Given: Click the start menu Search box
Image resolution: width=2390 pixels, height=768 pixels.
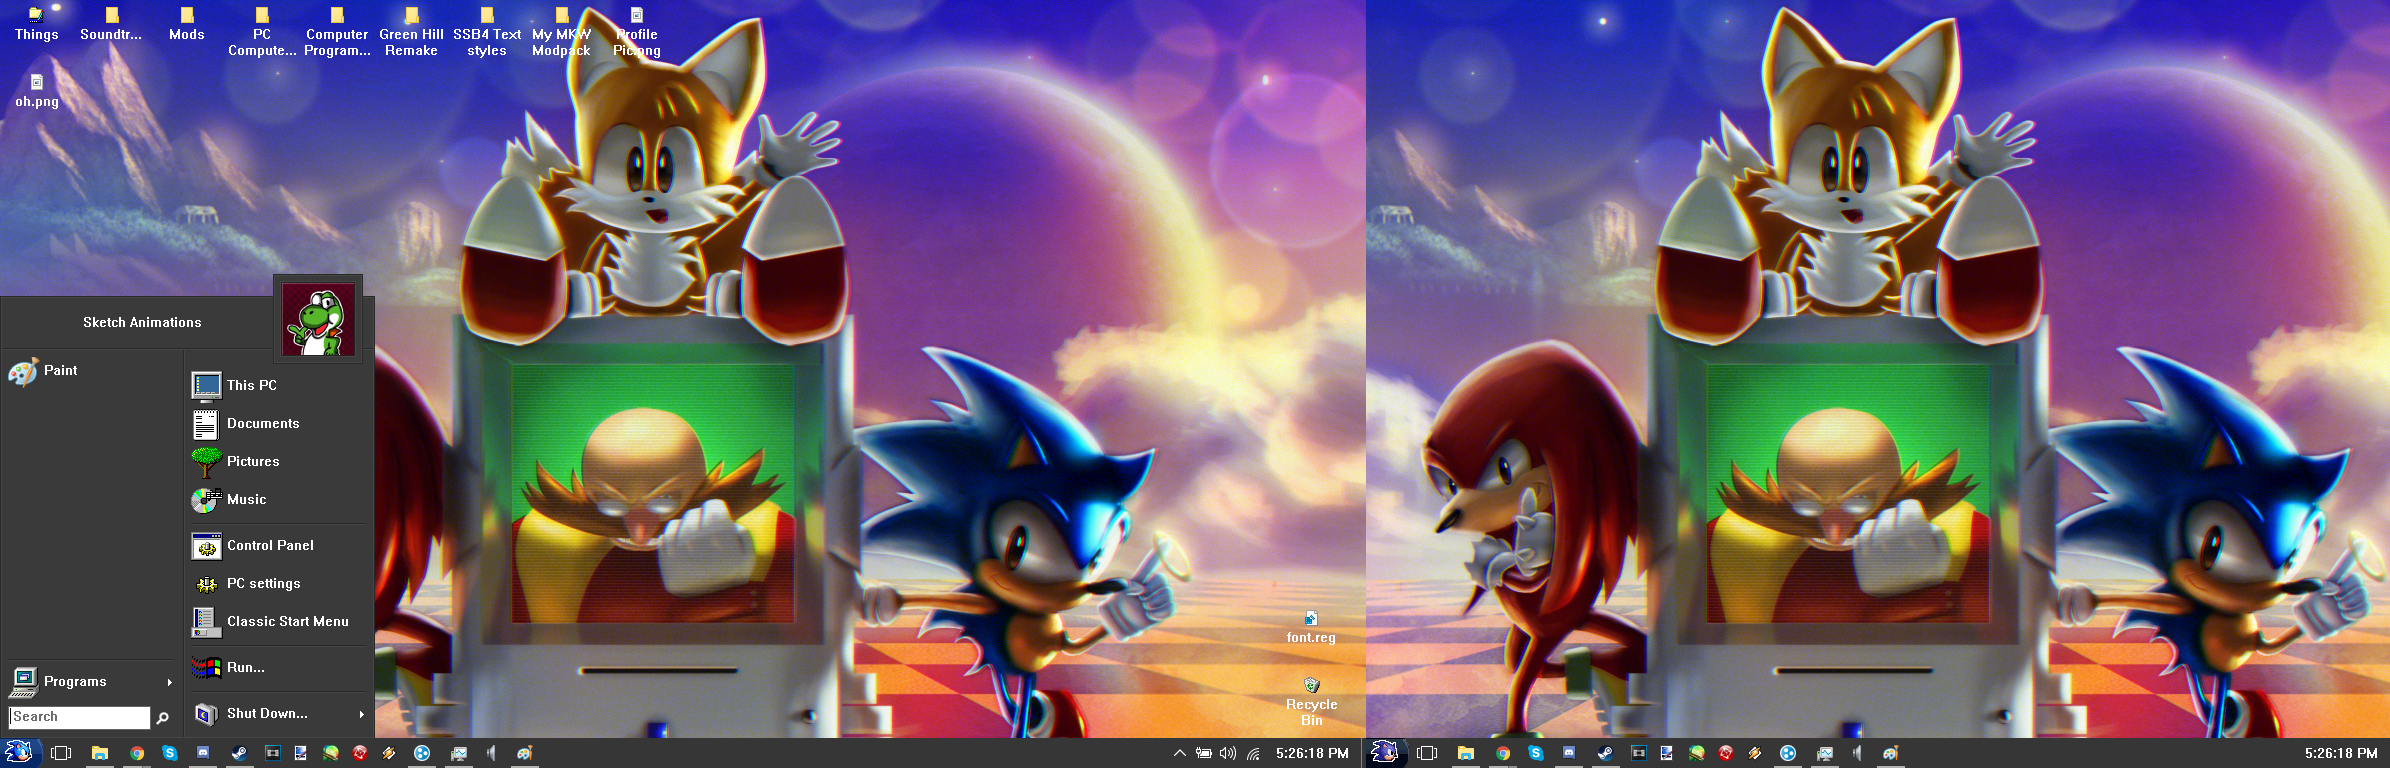Looking at the screenshot, I should point(79,717).
